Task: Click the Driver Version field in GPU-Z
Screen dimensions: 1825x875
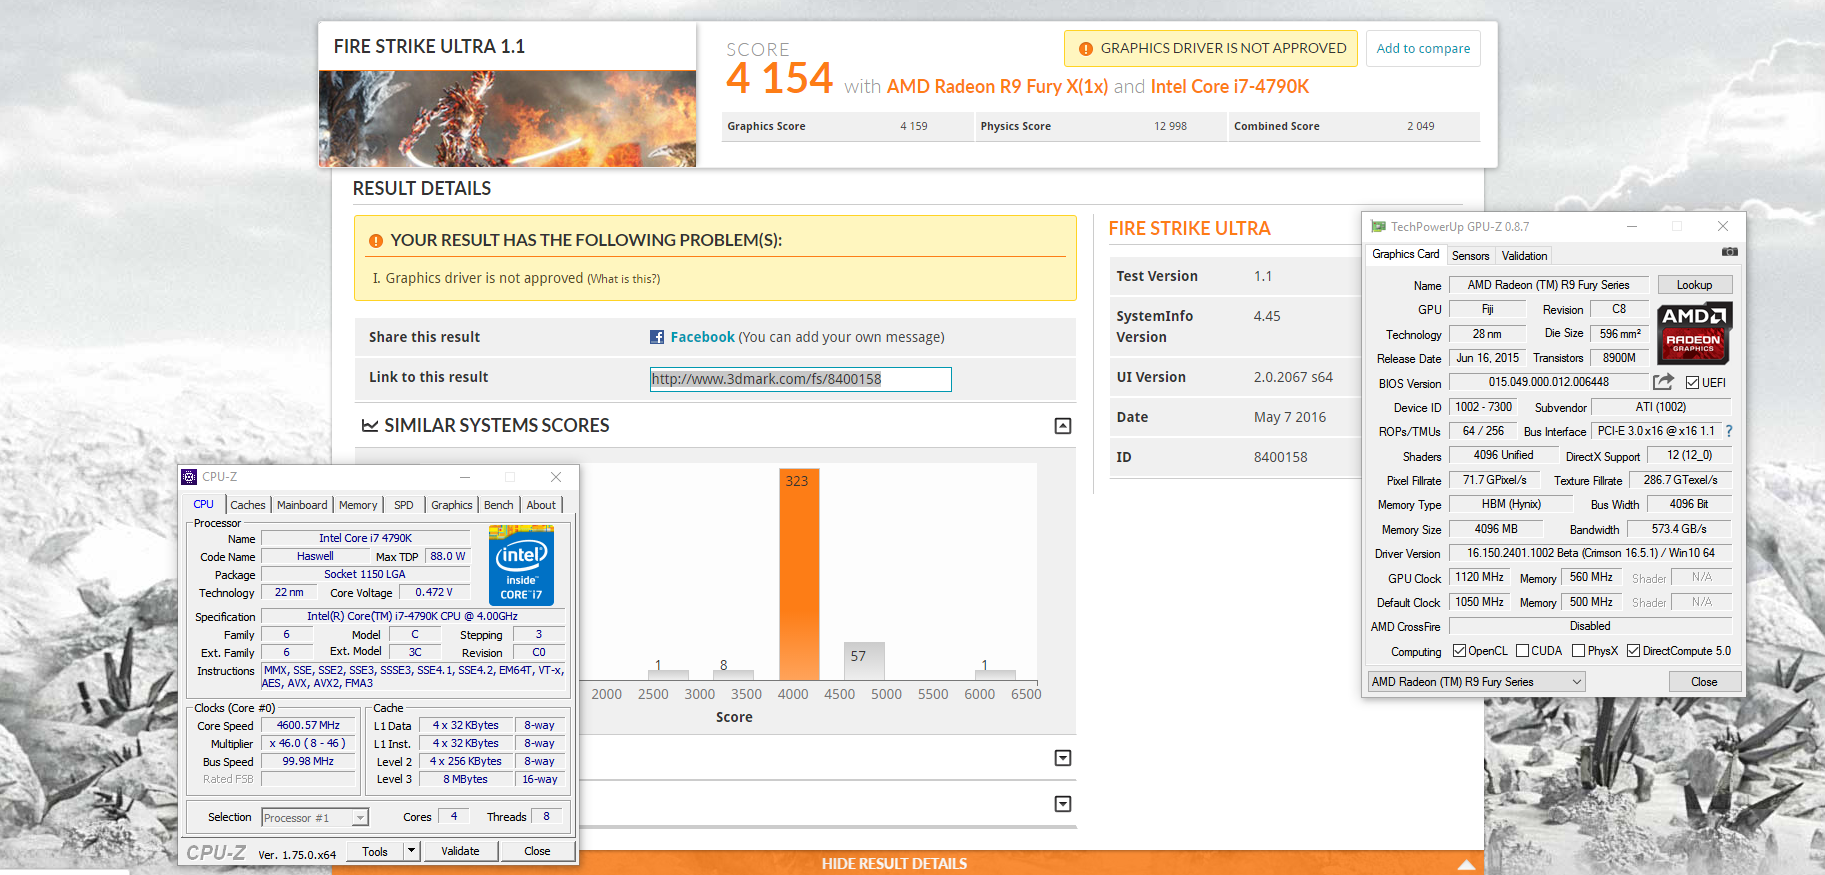Action: click(1590, 553)
